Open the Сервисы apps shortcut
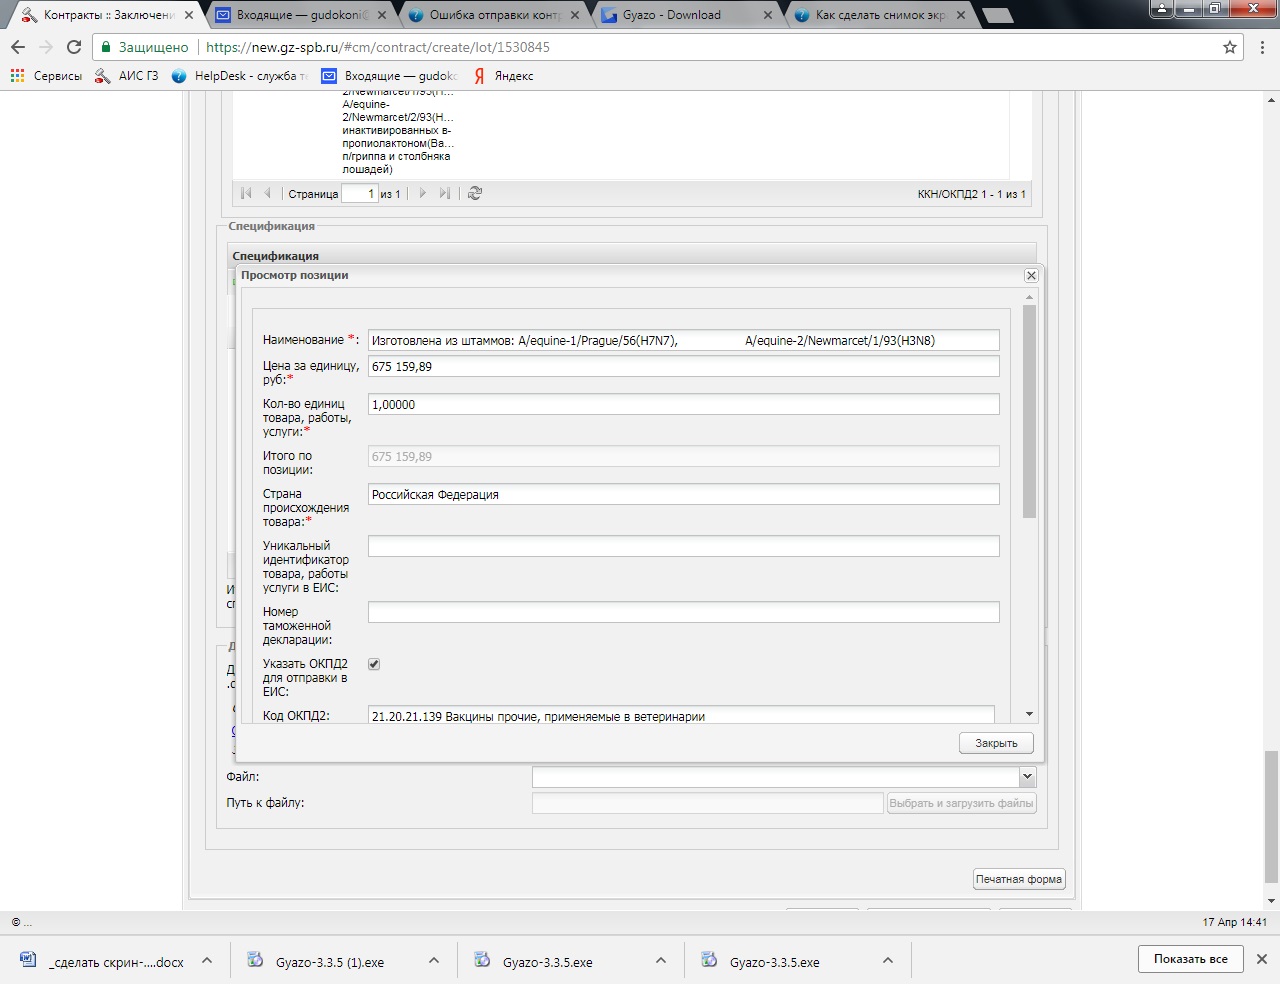1280x984 pixels. tap(46, 76)
